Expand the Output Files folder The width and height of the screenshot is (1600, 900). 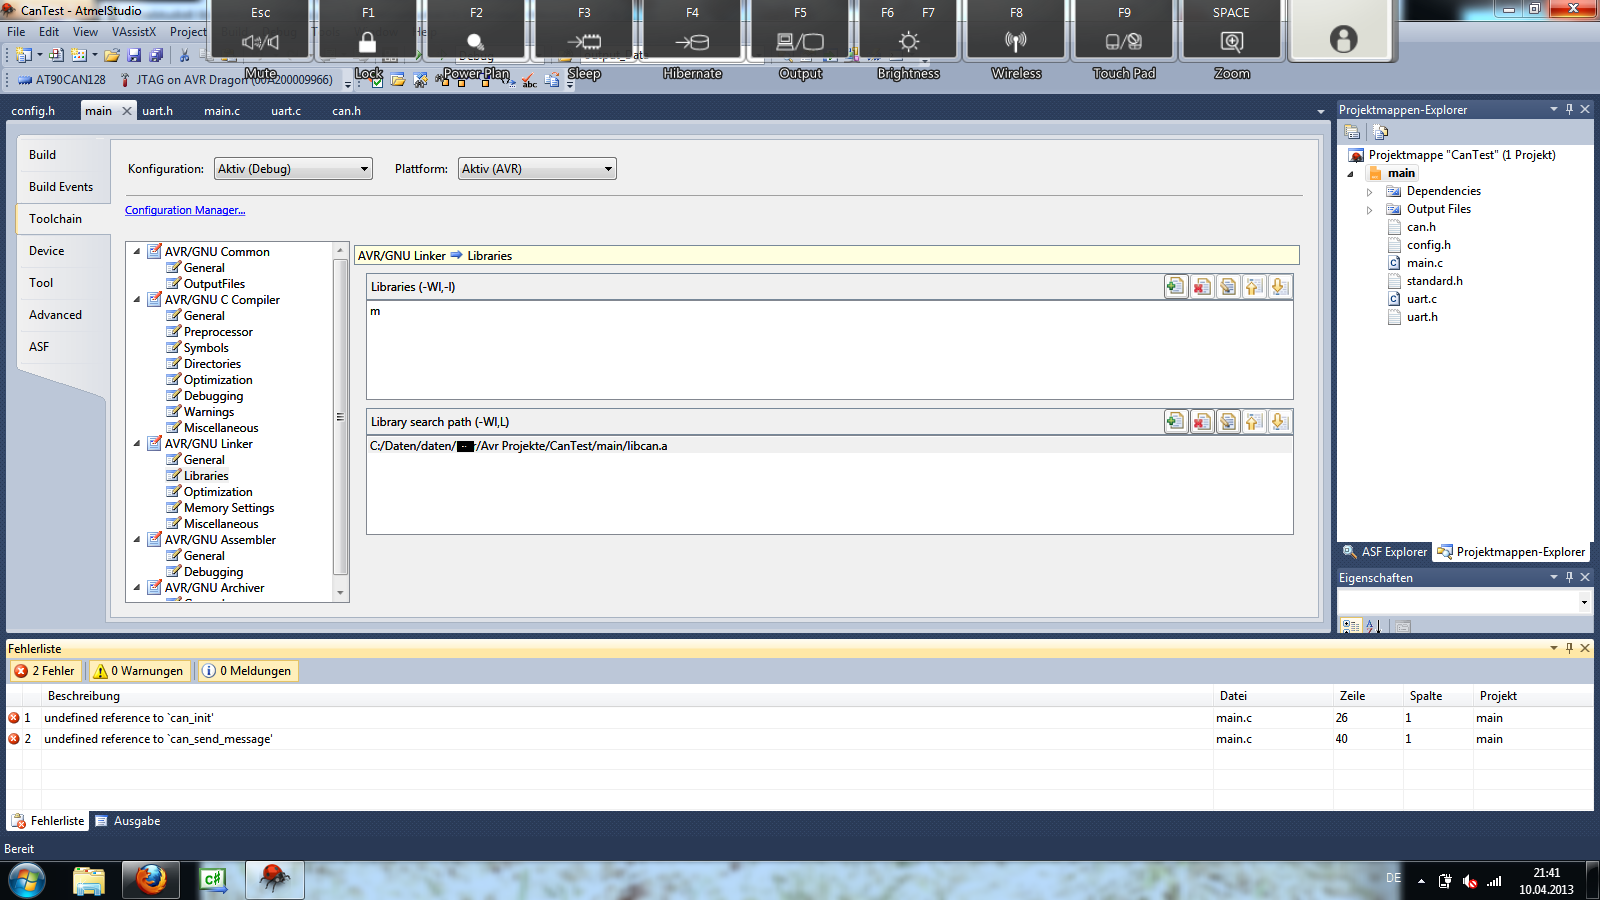[1370, 209]
